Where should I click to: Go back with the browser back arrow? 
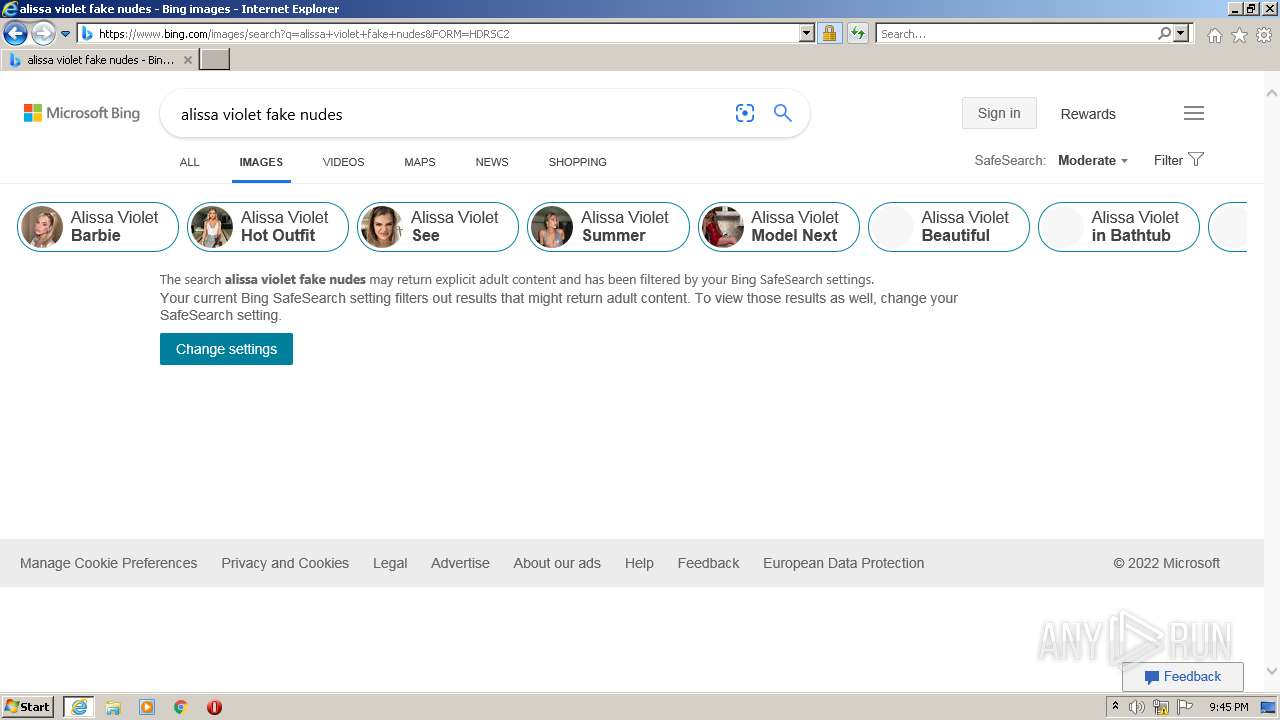point(15,33)
